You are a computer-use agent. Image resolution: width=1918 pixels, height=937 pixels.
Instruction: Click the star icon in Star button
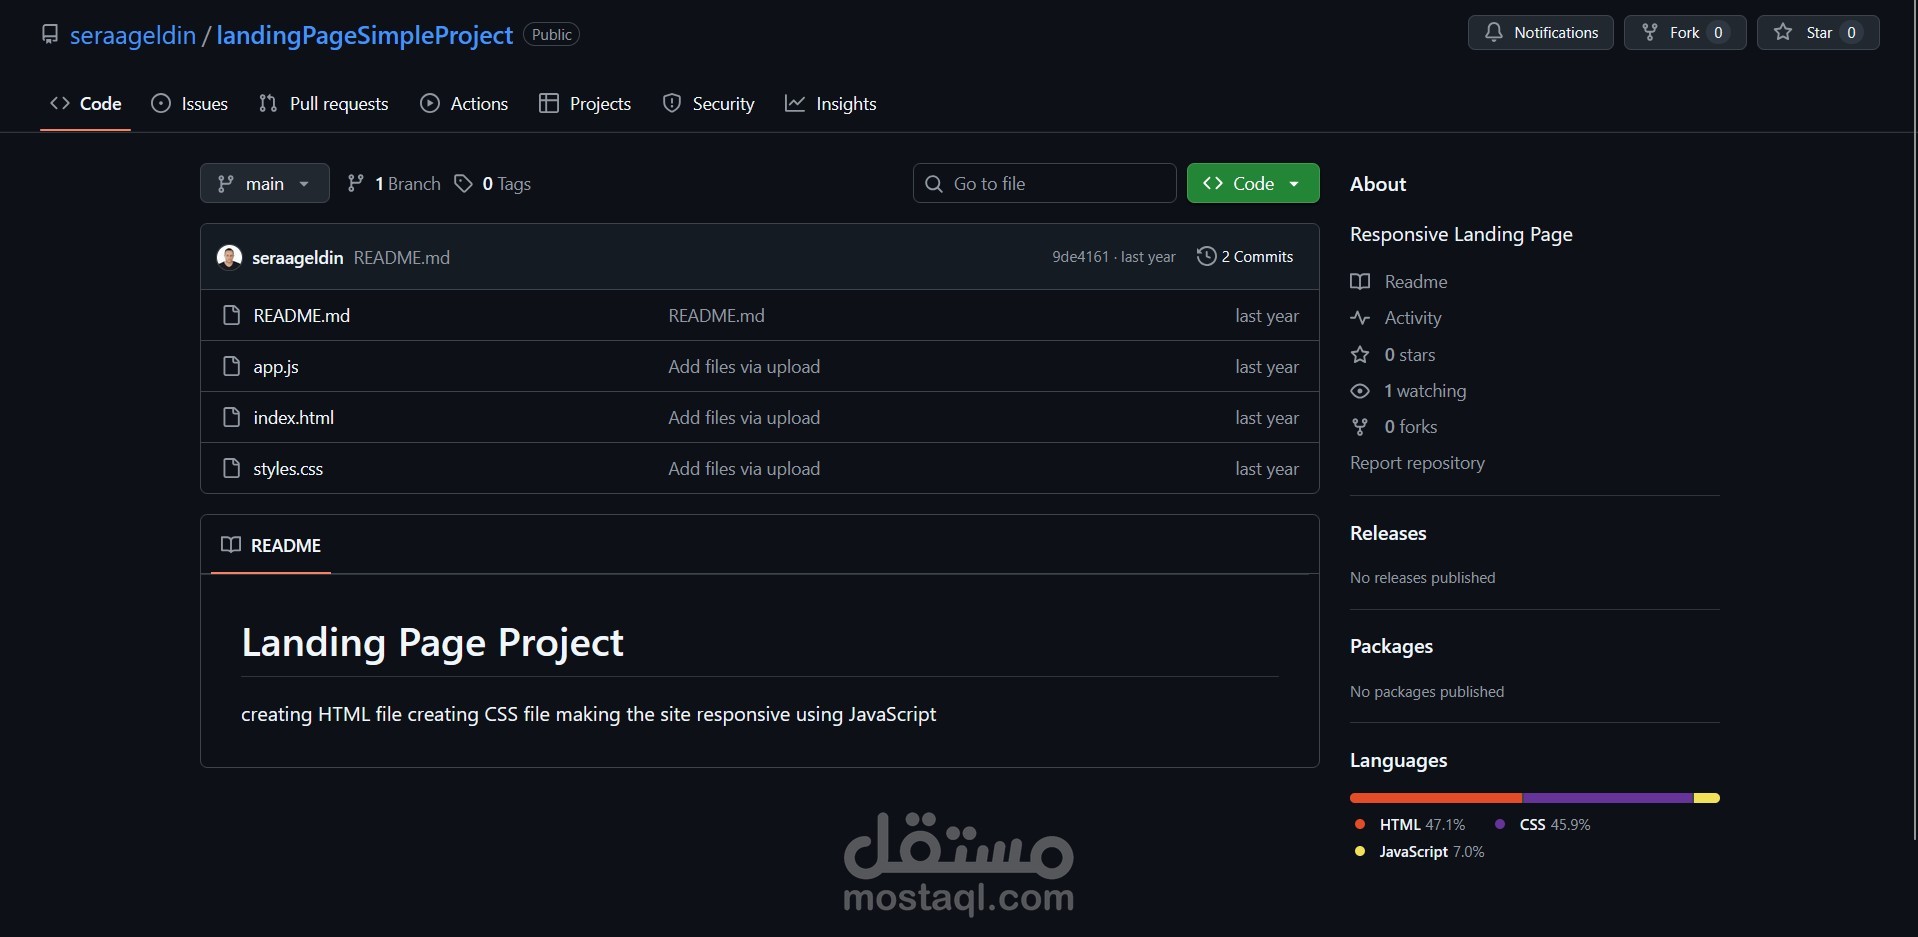click(x=1783, y=32)
